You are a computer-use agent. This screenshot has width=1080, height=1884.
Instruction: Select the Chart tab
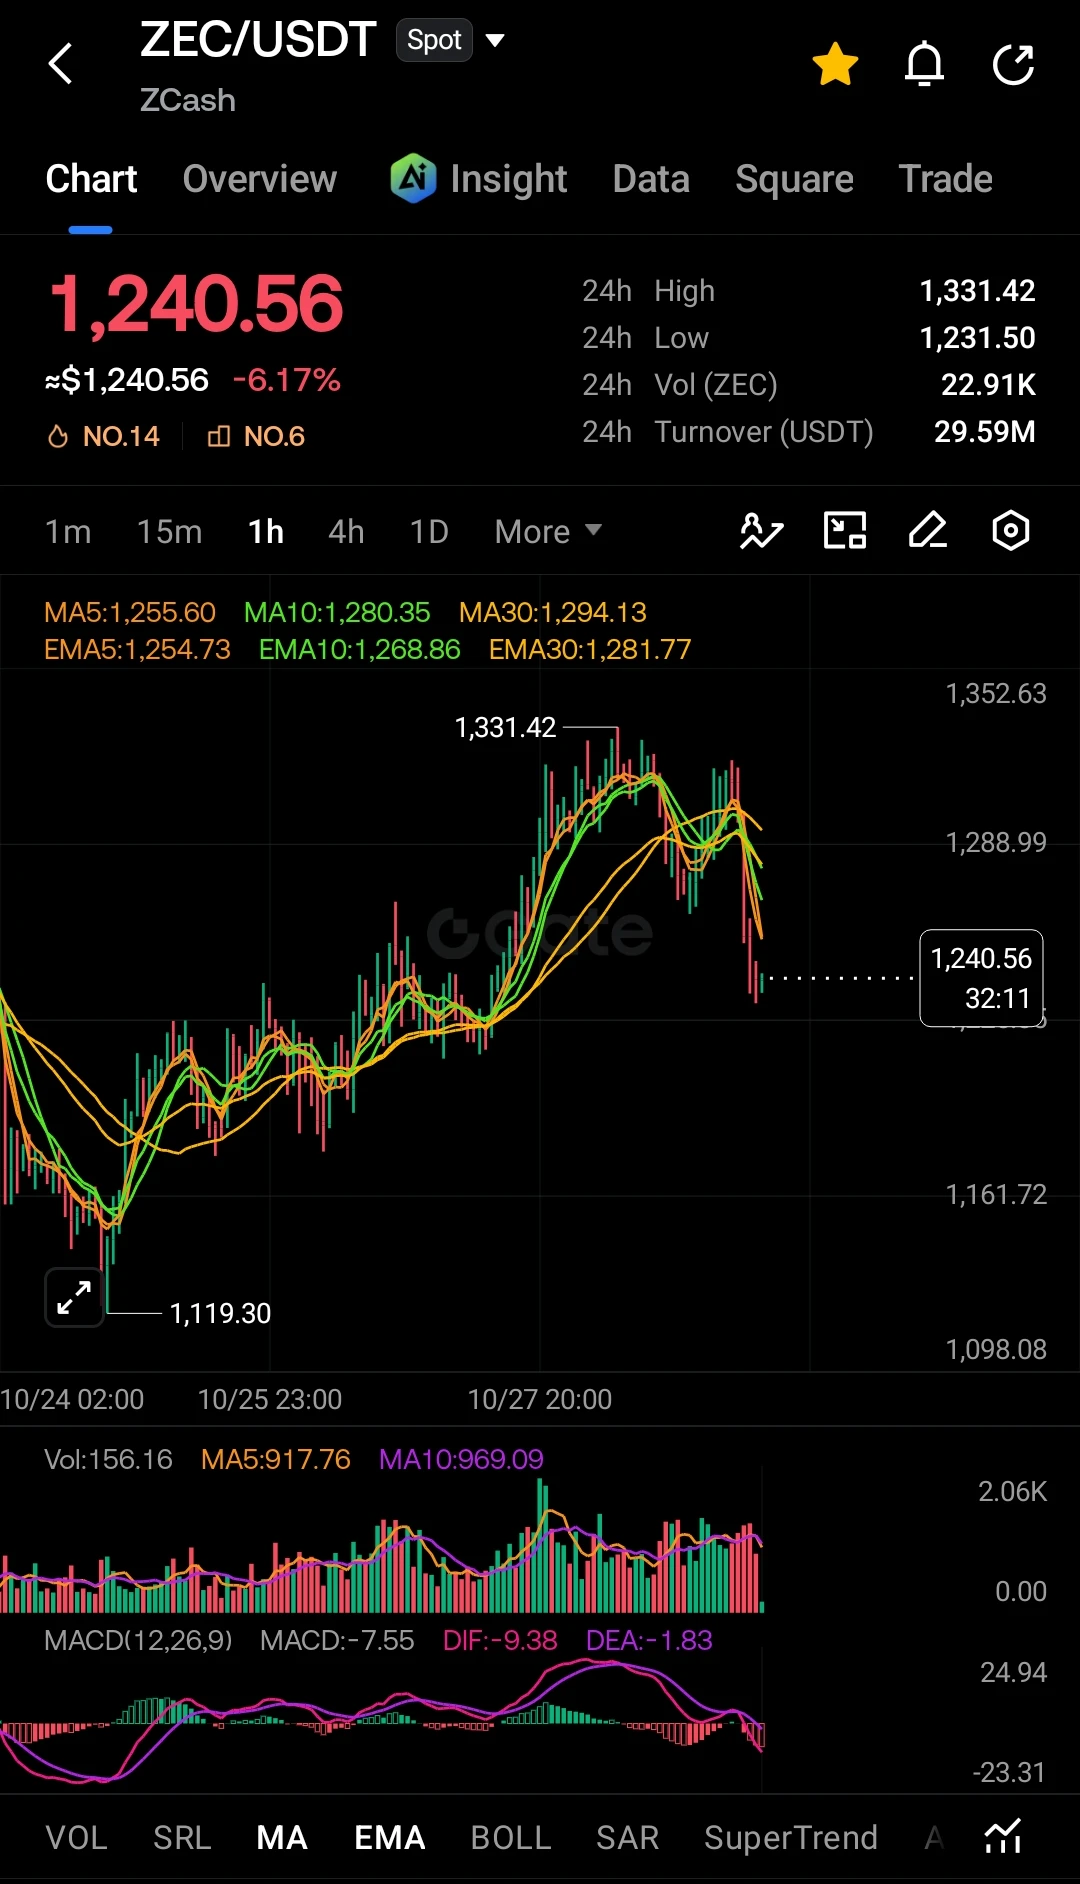(91, 179)
